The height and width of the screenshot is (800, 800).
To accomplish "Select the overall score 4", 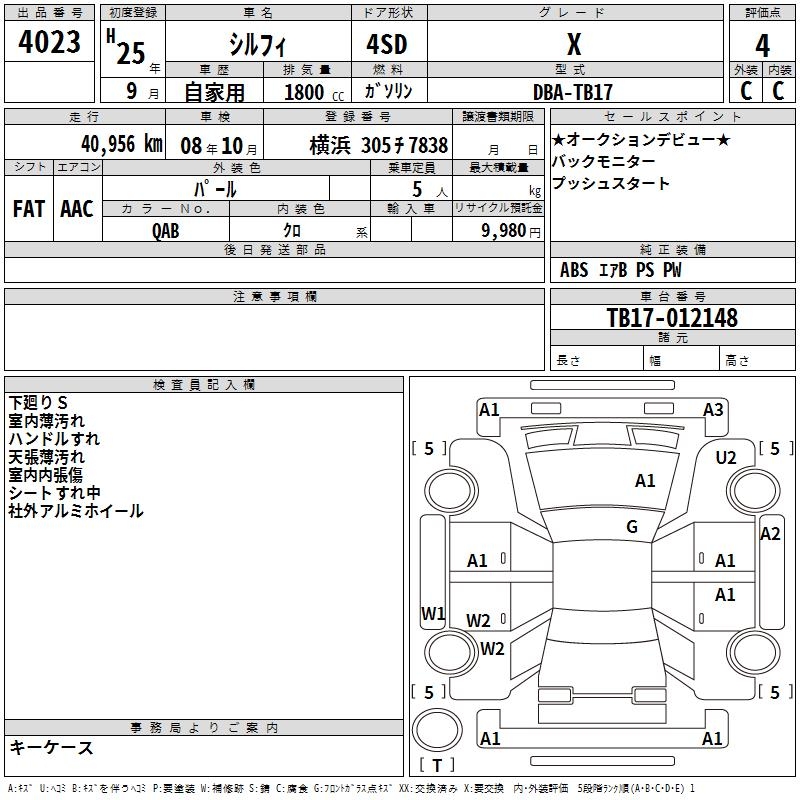I will (762, 45).
